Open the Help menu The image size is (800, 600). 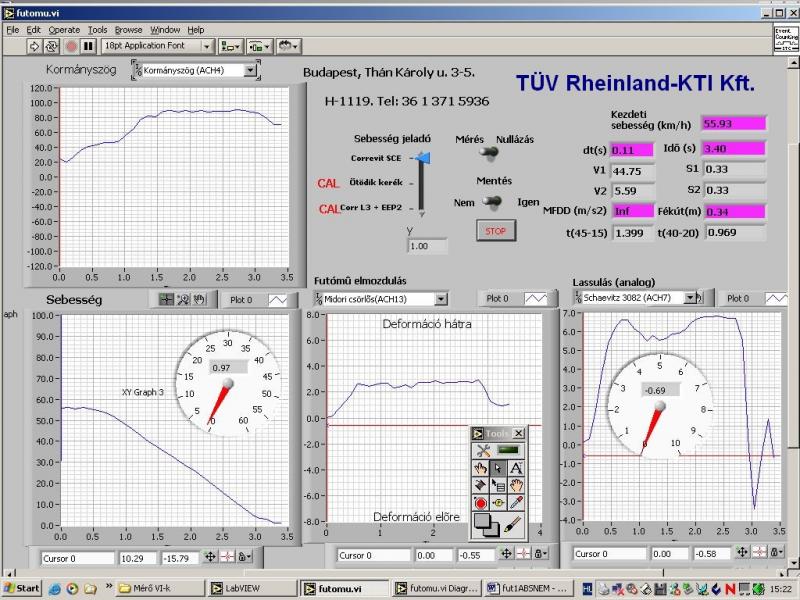pyautogui.click(x=195, y=30)
